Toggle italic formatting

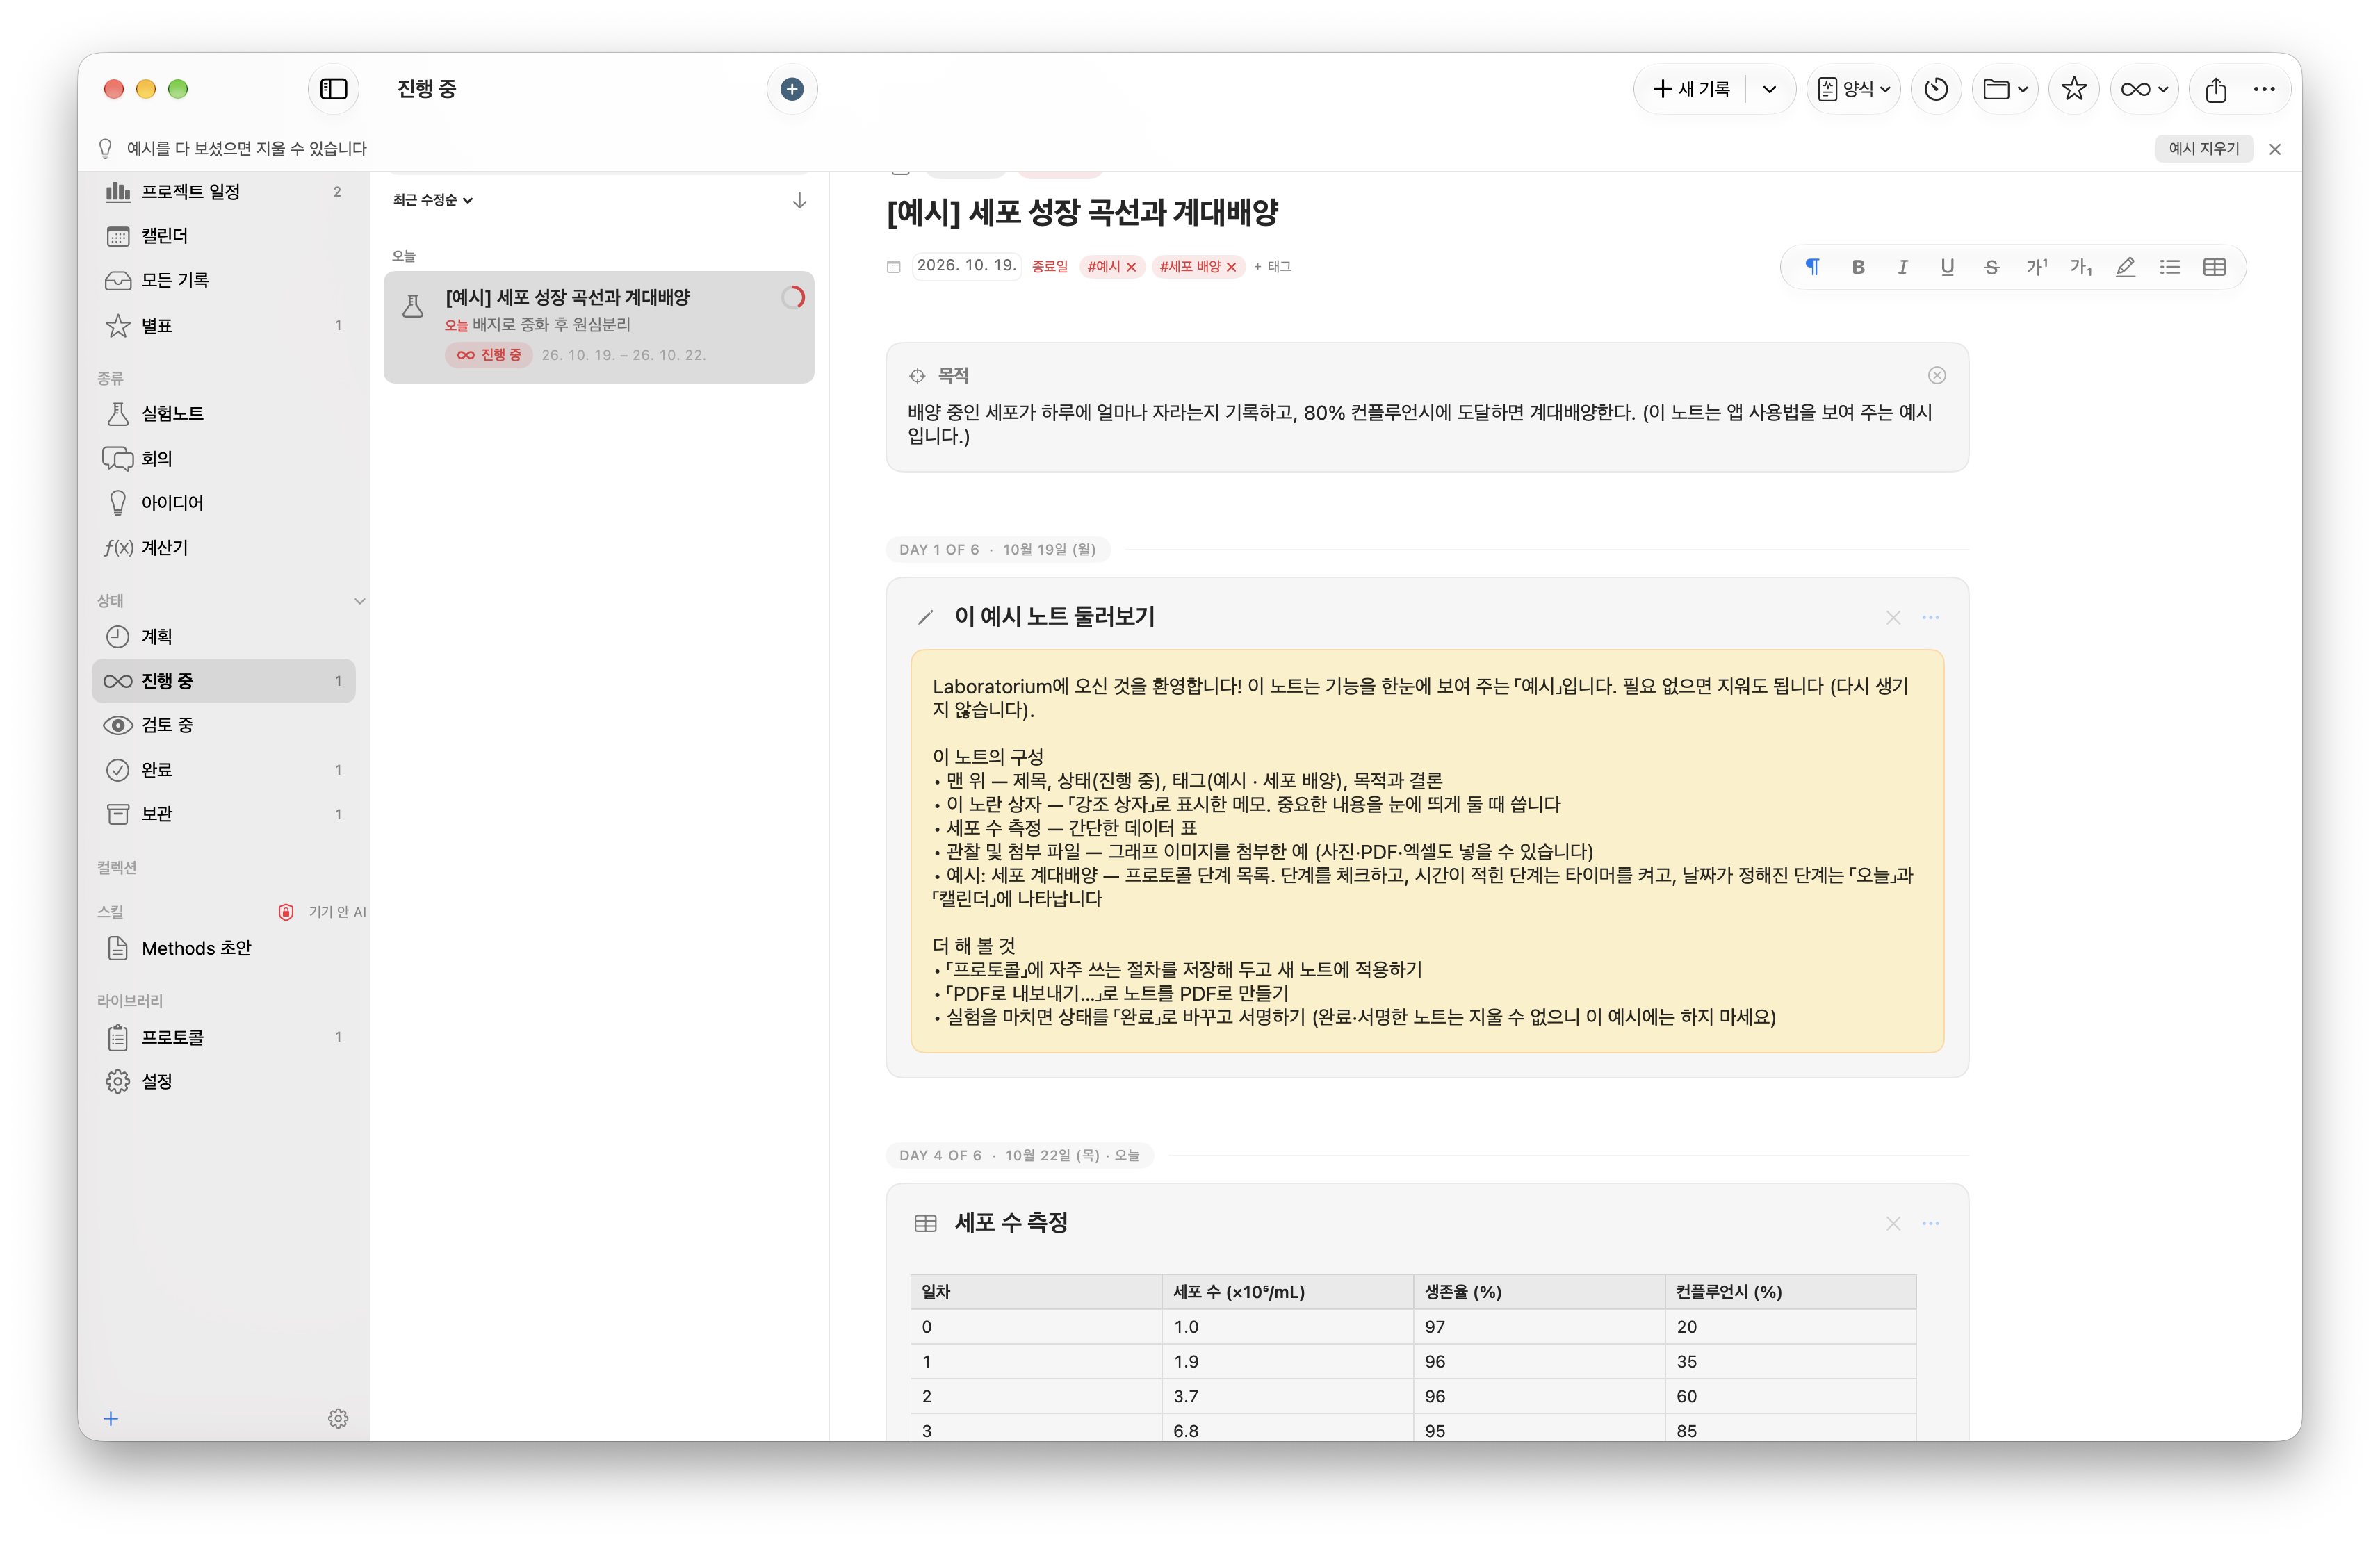click(1902, 267)
